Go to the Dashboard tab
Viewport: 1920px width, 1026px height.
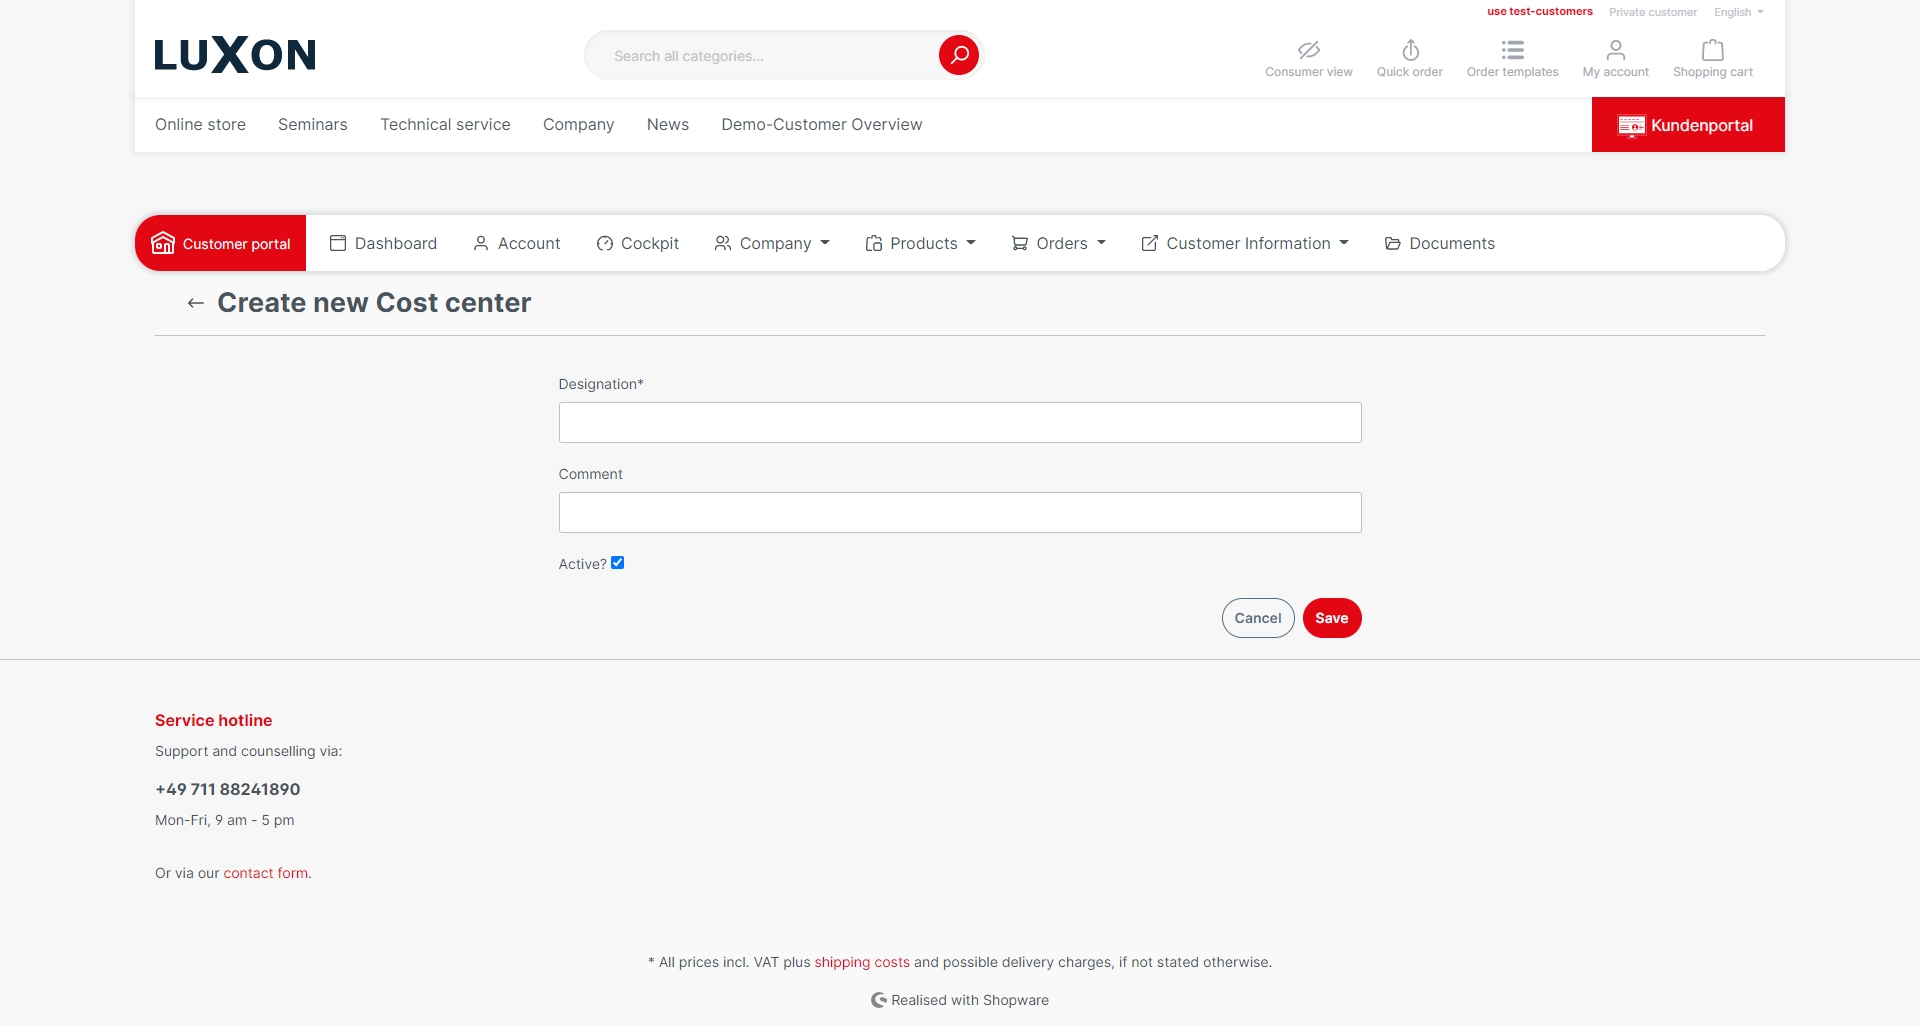tap(384, 244)
